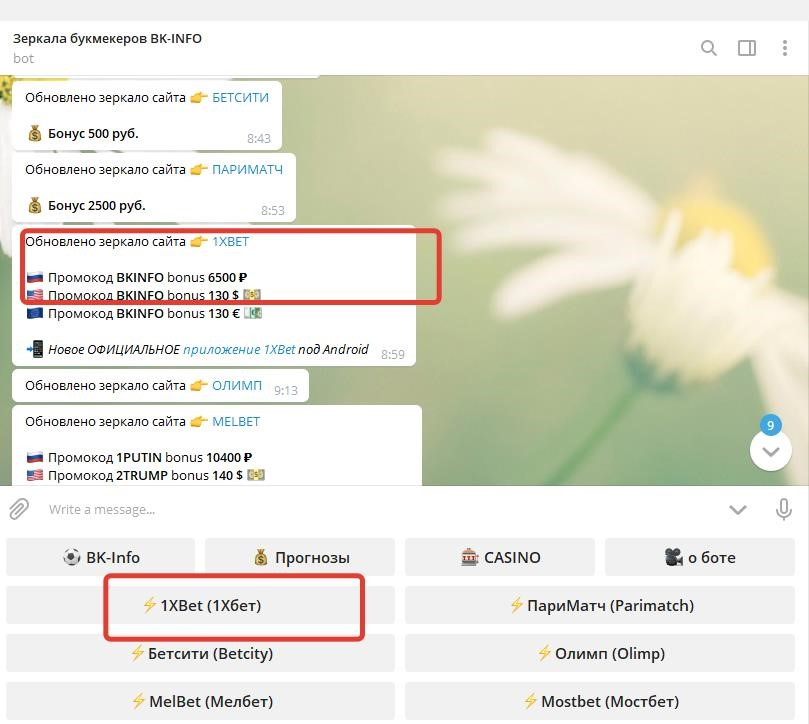Click the money bag emoji beside Бонус 2500

(35, 205)
